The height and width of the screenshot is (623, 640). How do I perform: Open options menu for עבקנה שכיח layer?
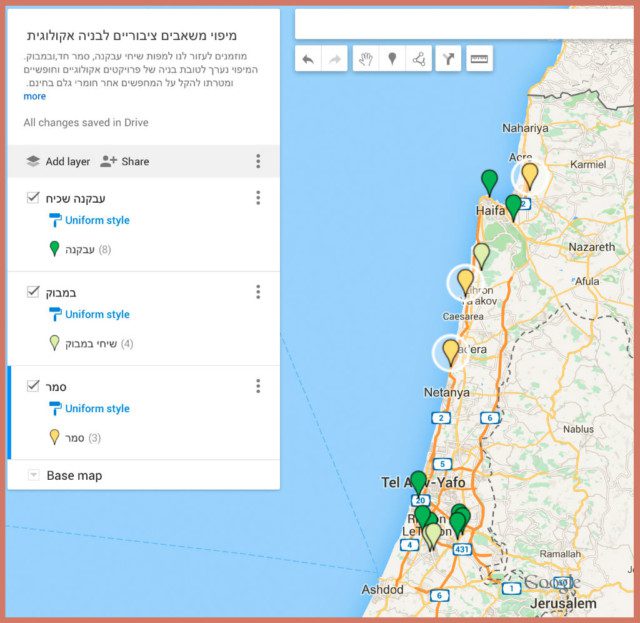point(258,198)
